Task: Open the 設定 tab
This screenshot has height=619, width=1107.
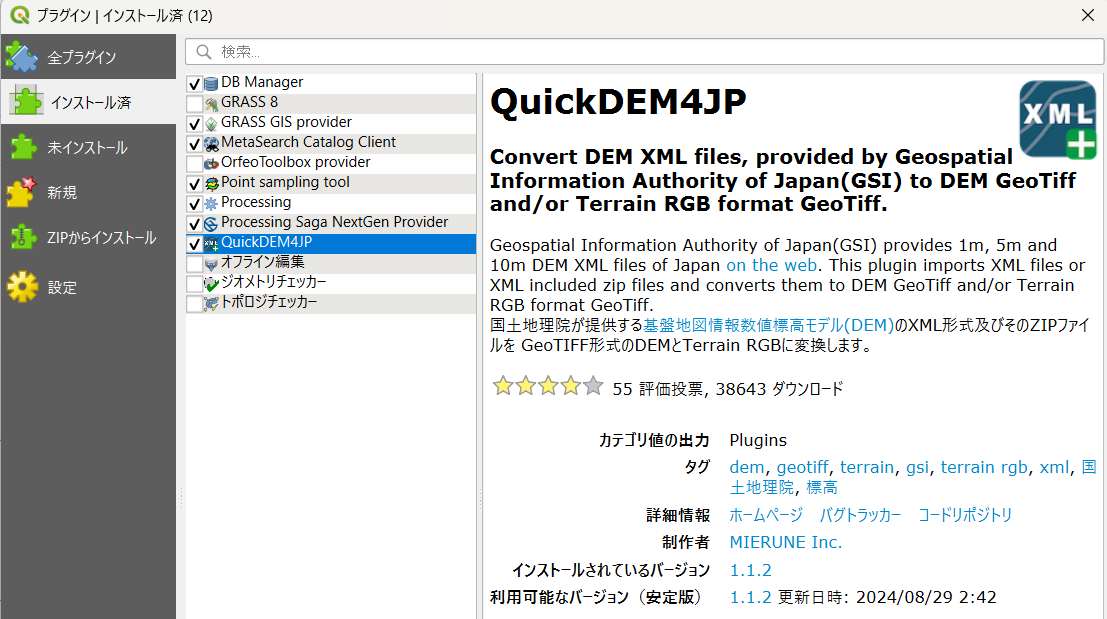Action: (88, 287)
